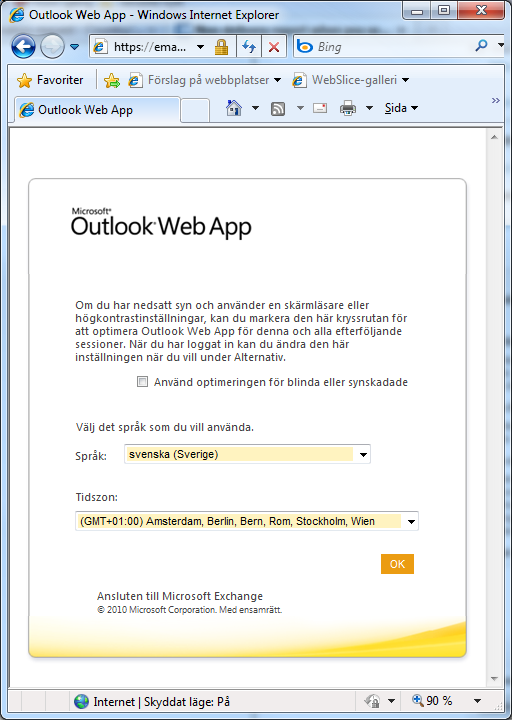Open the search provider dropdown arrow
This screenshot has width=512, height=720.
[x=501, y=46]
